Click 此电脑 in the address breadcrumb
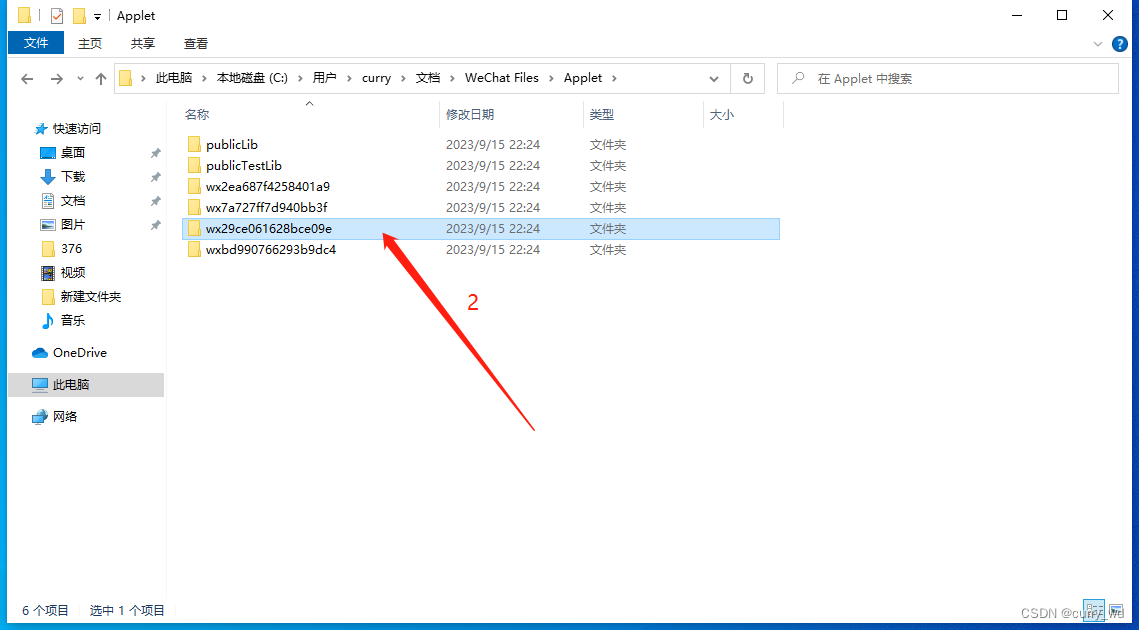1139x630 pixels. [176, 78]
